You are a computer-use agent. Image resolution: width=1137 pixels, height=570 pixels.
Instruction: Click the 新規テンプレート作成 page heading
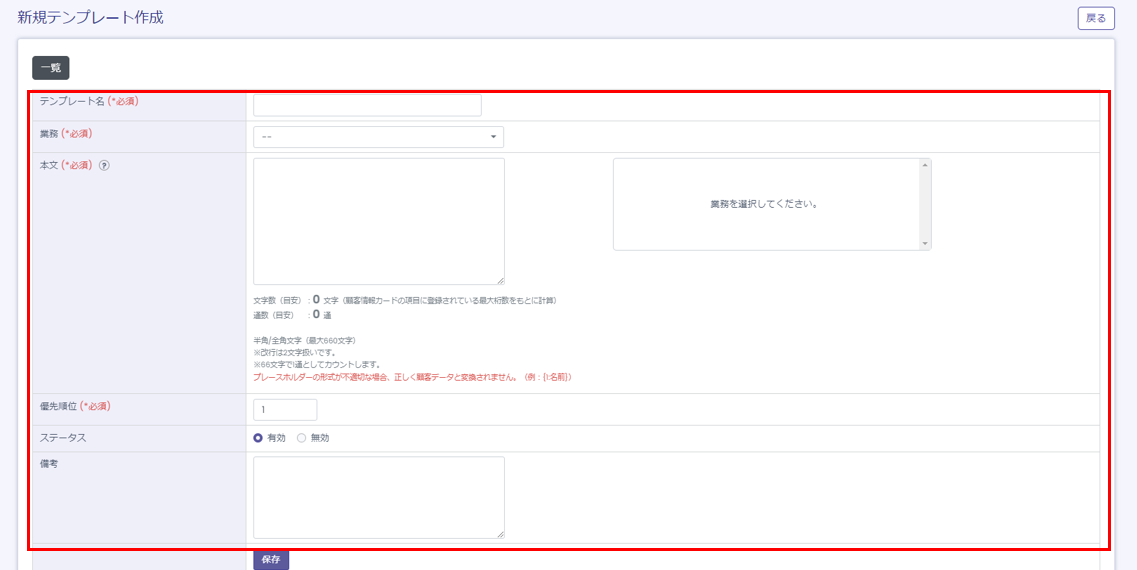pyautogui.click(x=90, y=17)
